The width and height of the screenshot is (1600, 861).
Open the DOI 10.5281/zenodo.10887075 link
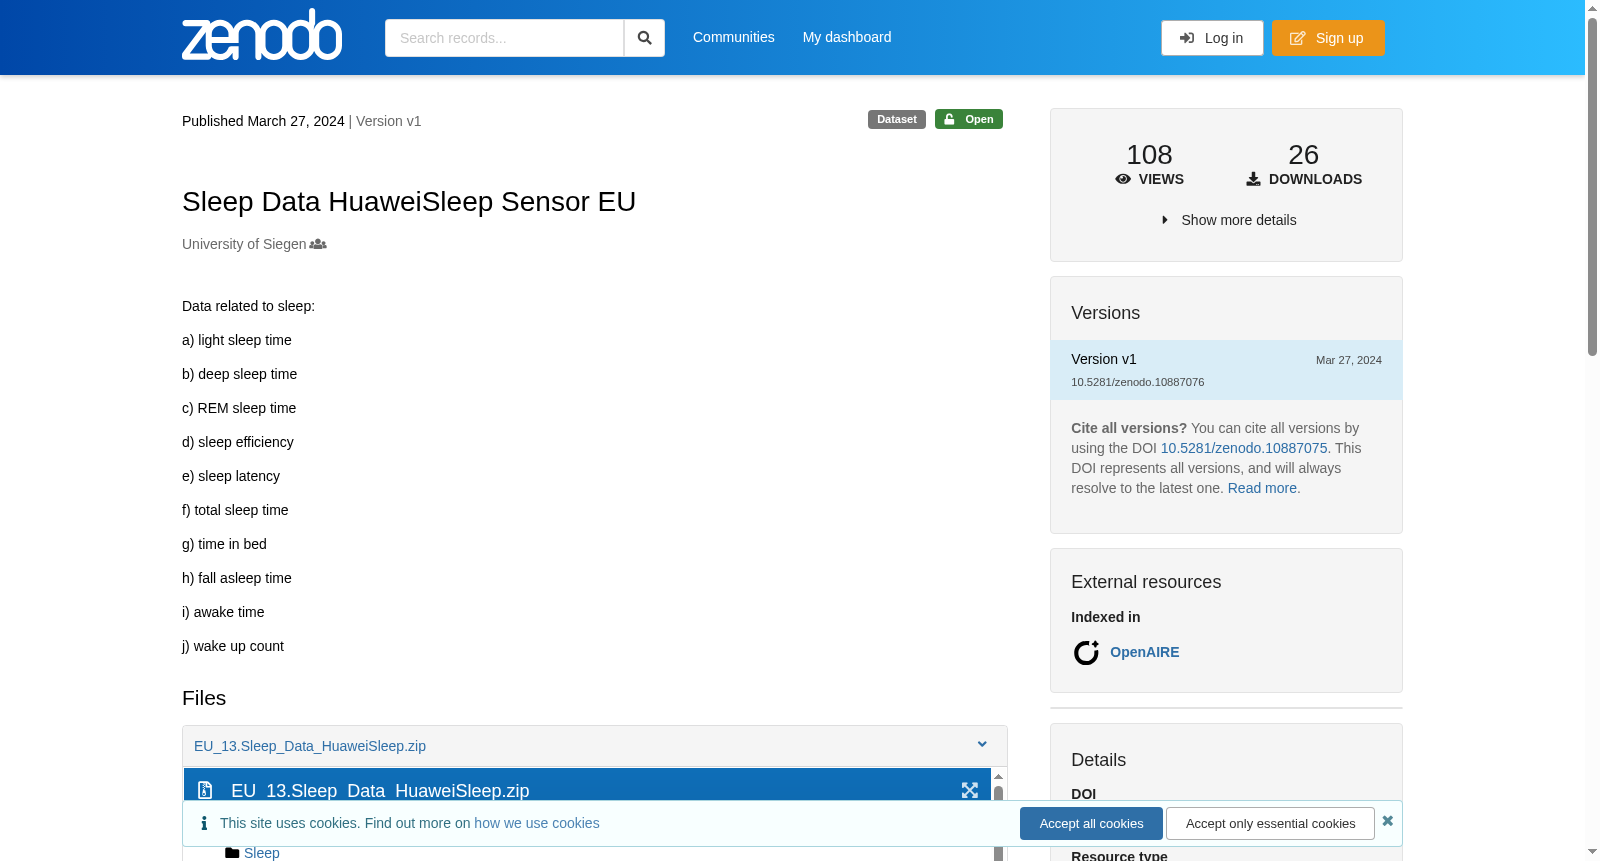(1244, 448)
